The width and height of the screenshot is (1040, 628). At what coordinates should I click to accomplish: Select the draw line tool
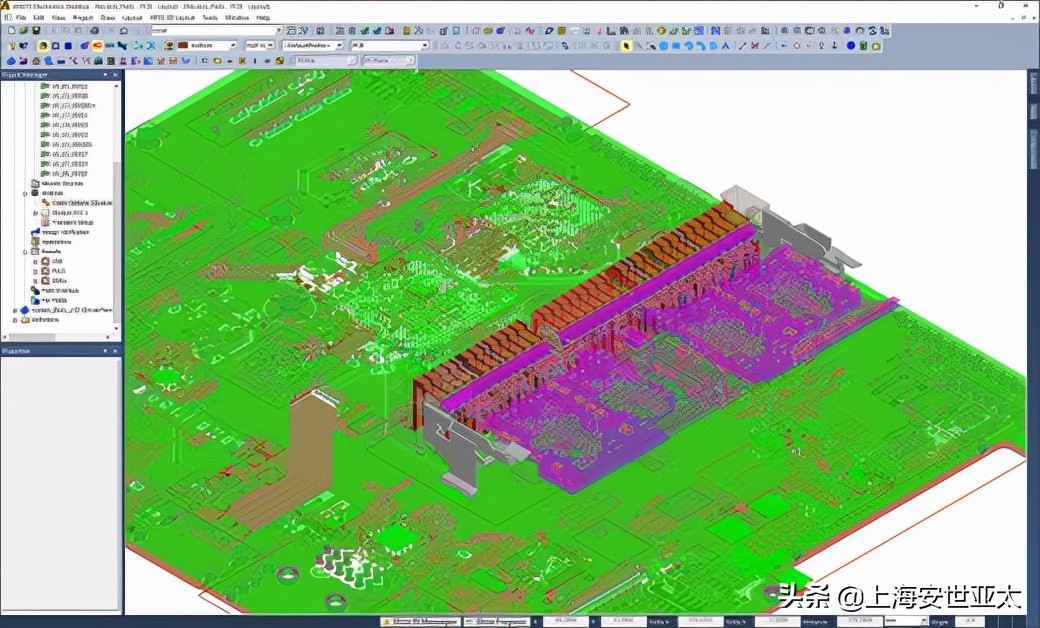(741, 46)
